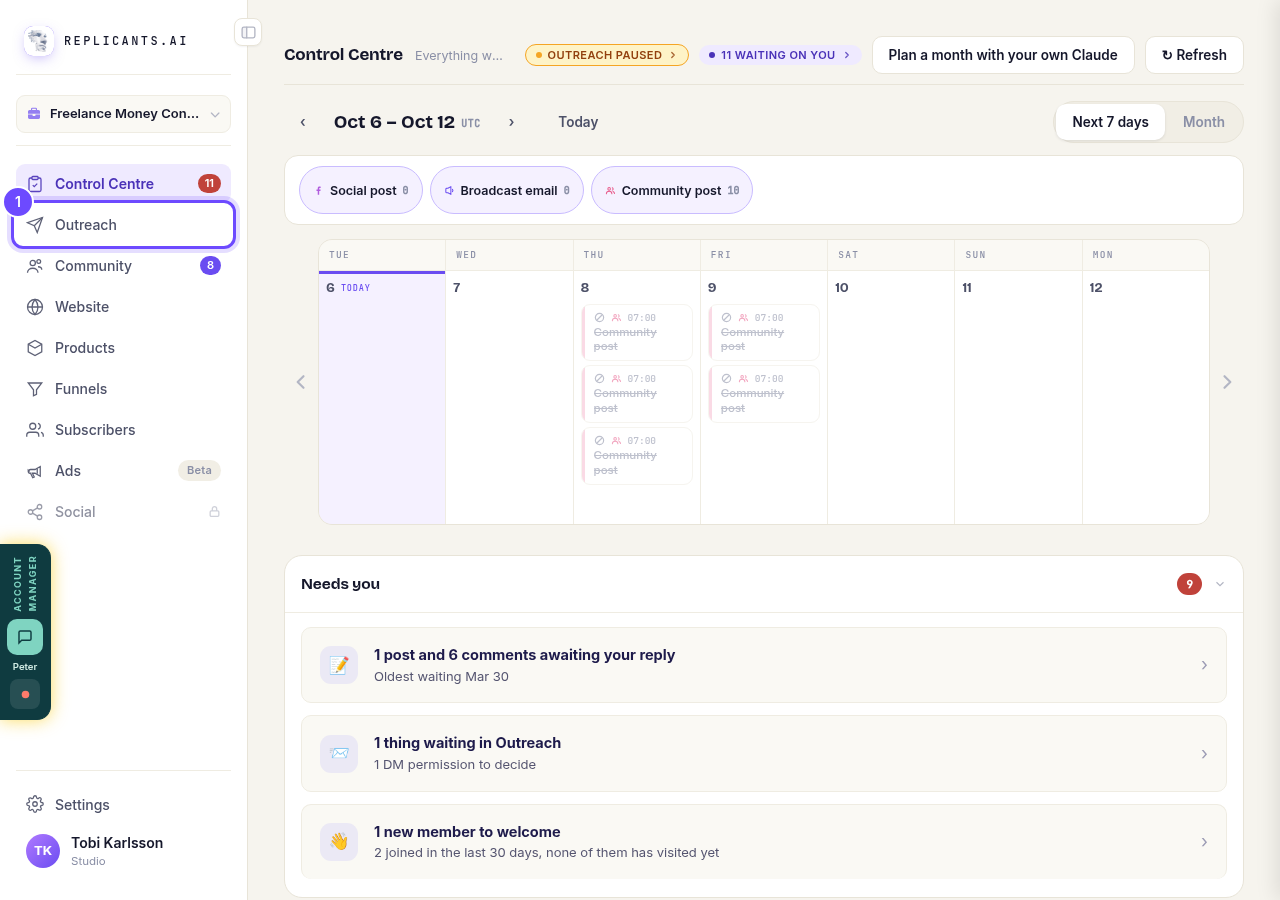Open first Community post on Friday 9

coord(764,332)
